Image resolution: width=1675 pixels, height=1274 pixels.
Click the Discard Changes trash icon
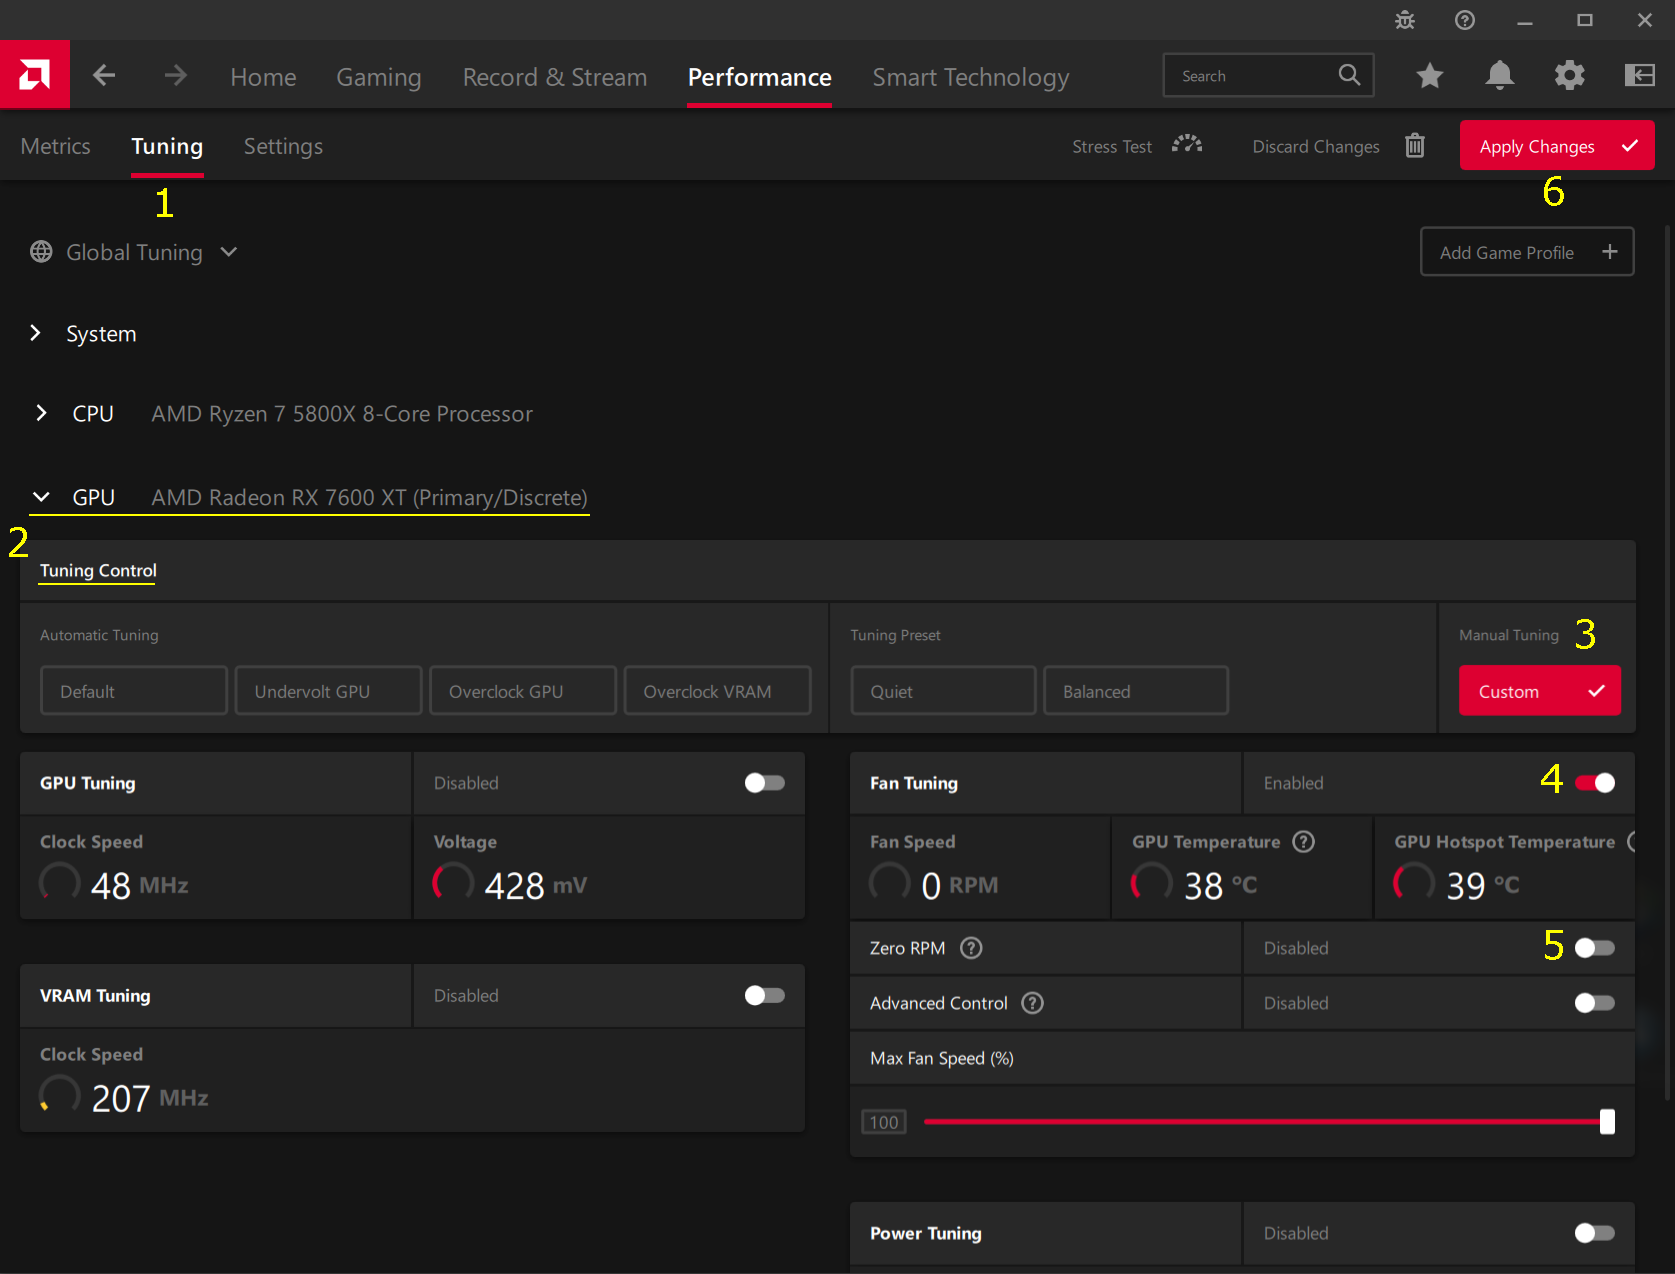click(1415, 146)
